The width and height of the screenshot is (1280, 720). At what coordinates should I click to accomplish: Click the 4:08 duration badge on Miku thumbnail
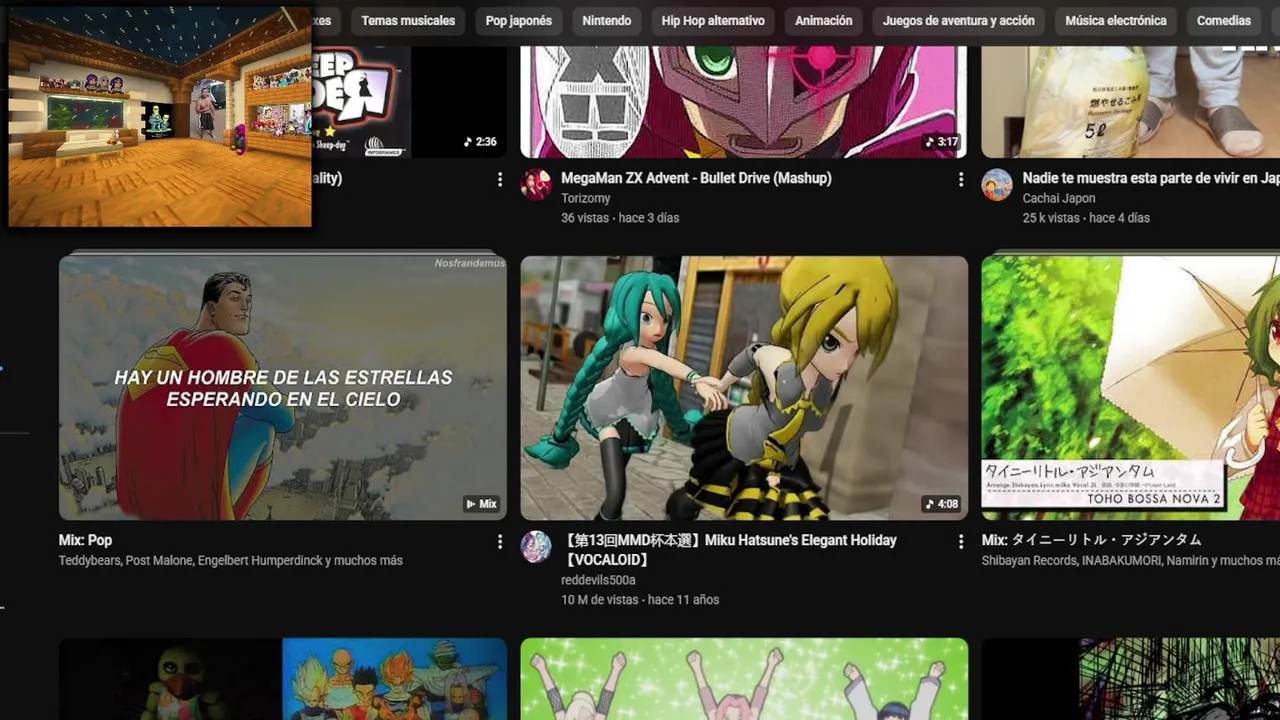tap(941, 504)
